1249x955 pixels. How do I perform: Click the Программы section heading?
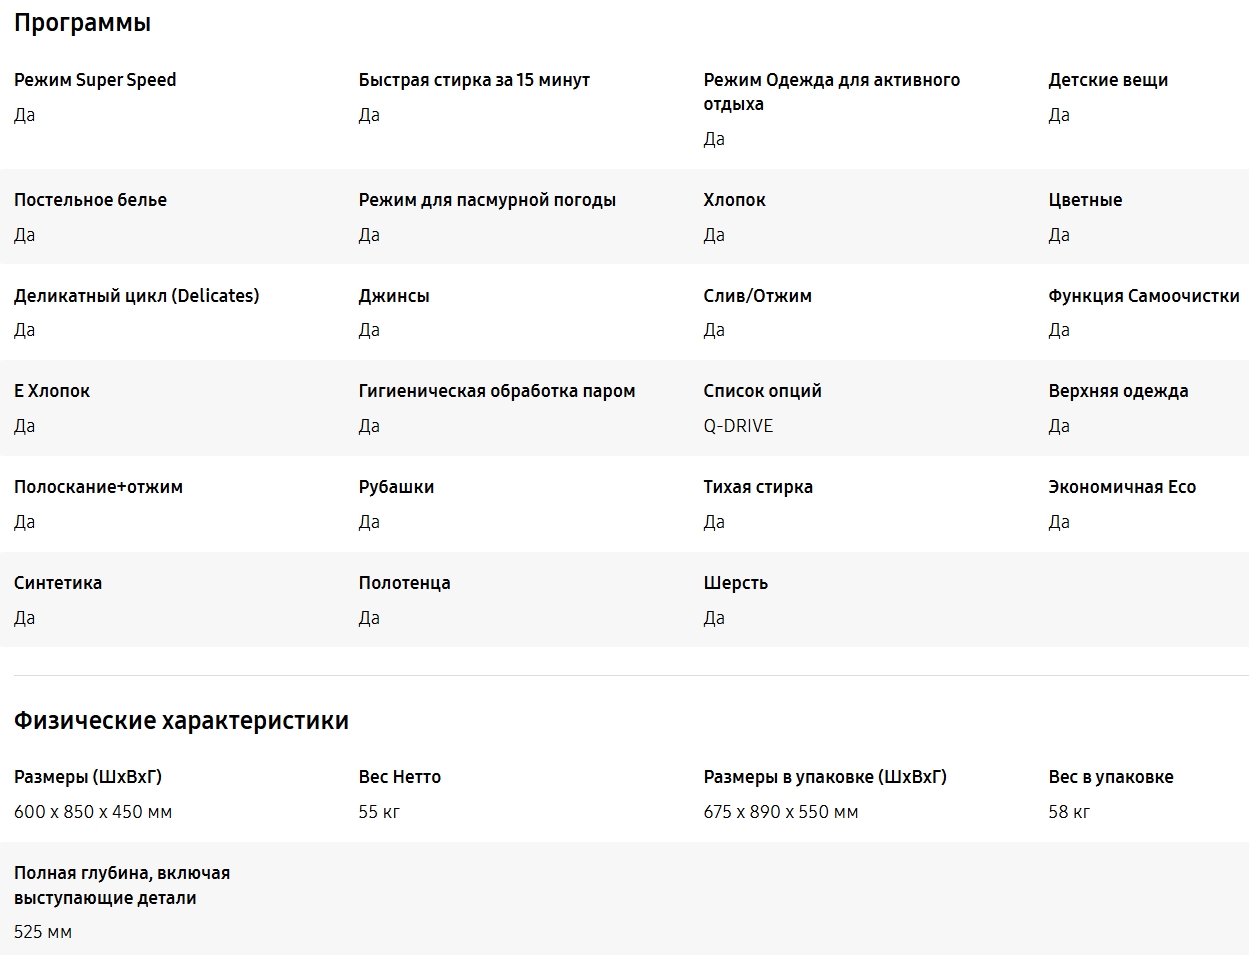click(82, 23)
